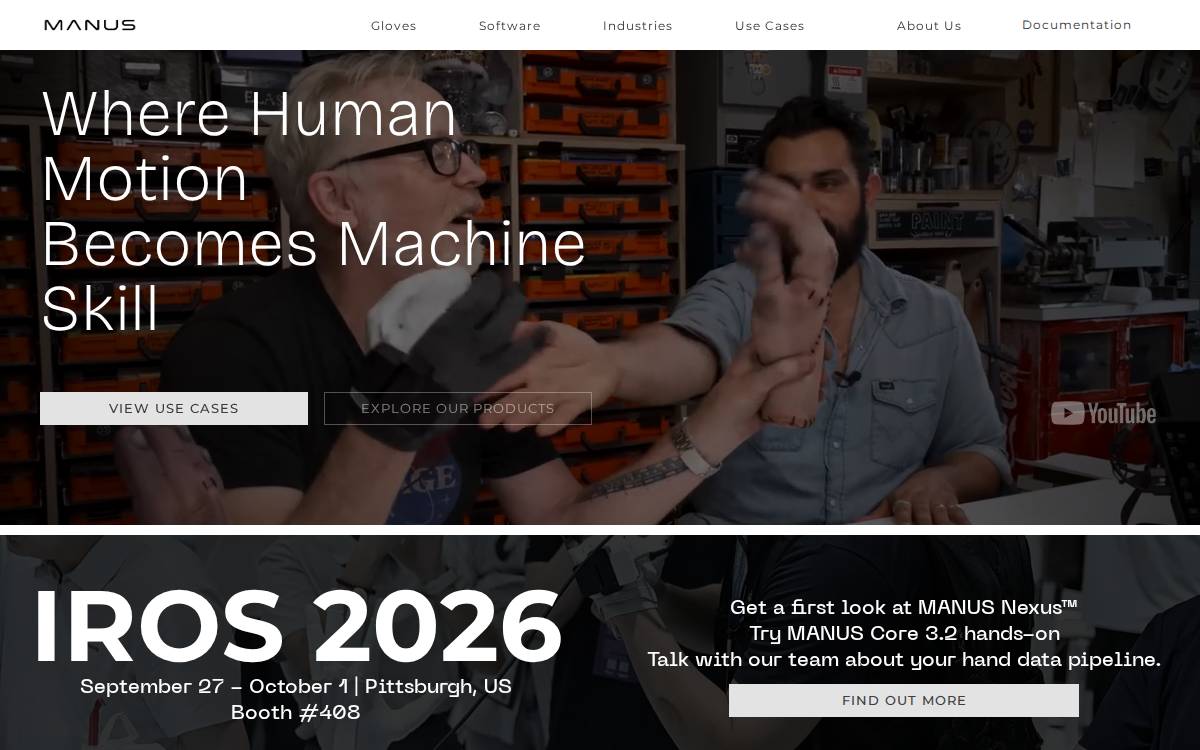Click the Booth #408 text
Viewport: 1200px width, 750px height.
296,713
